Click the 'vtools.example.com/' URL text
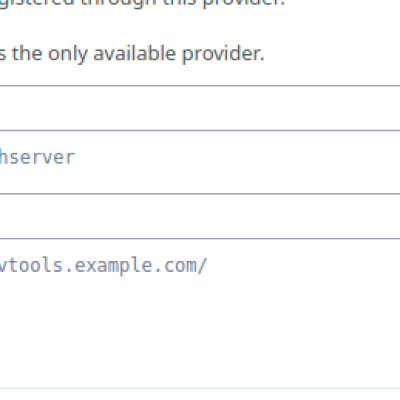The width and height of the screenshot is (400, 400). (103, 266)
